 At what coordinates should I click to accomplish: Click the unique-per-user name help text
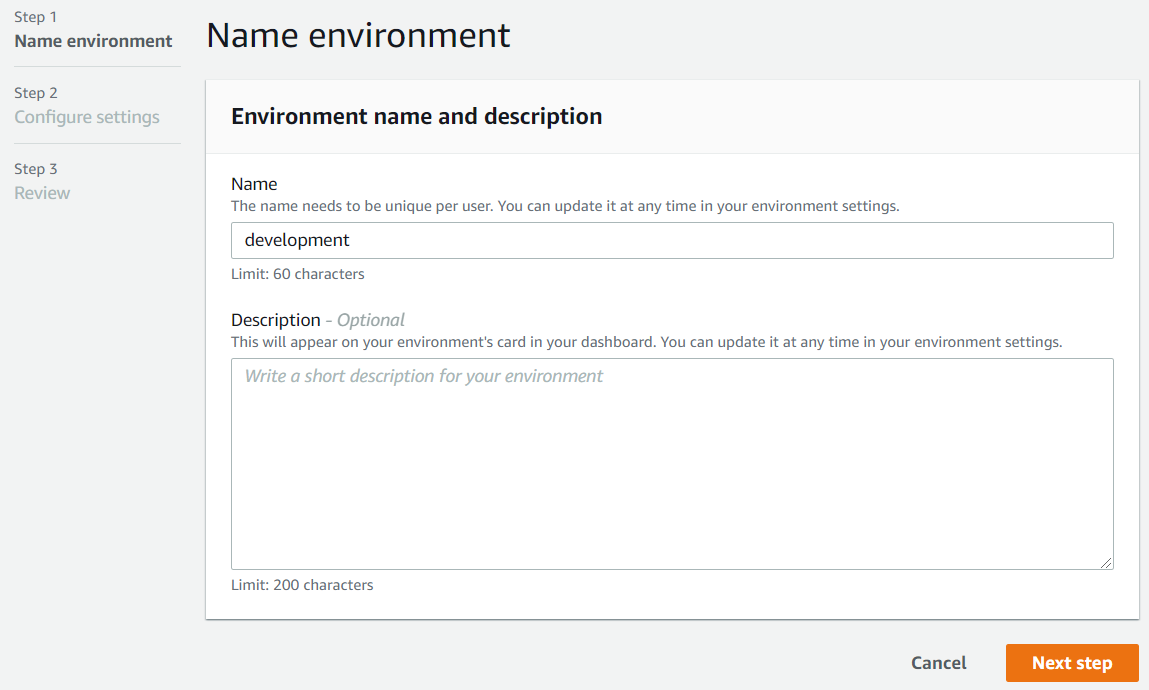(565, 206)
